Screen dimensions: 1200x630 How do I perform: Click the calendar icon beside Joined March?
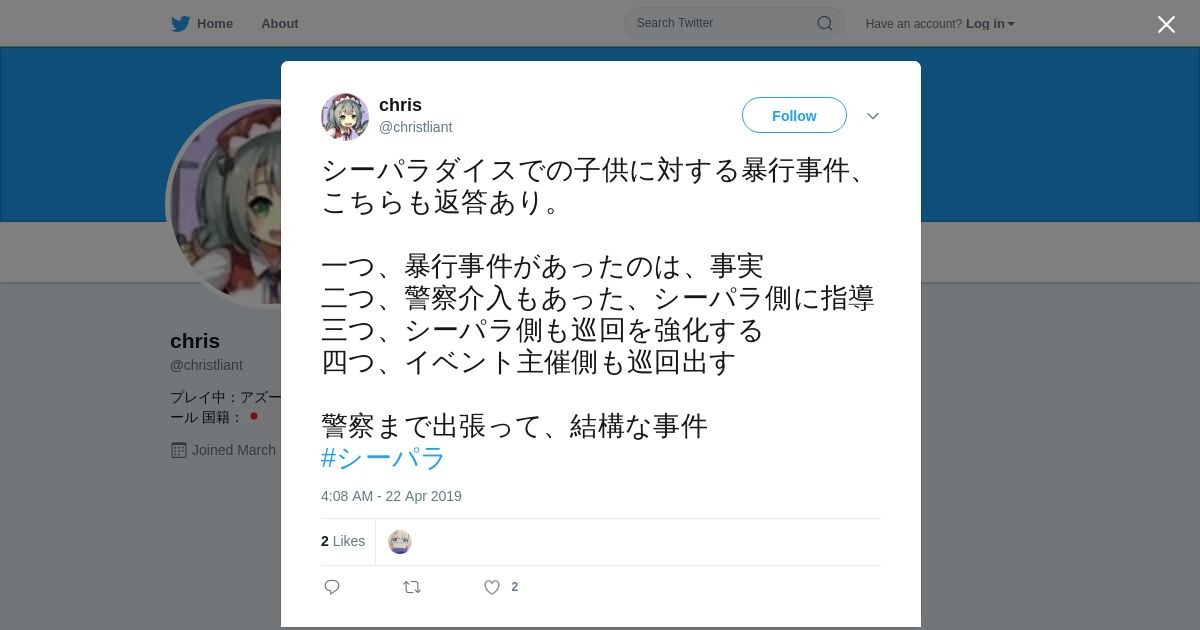click(179, 450)
